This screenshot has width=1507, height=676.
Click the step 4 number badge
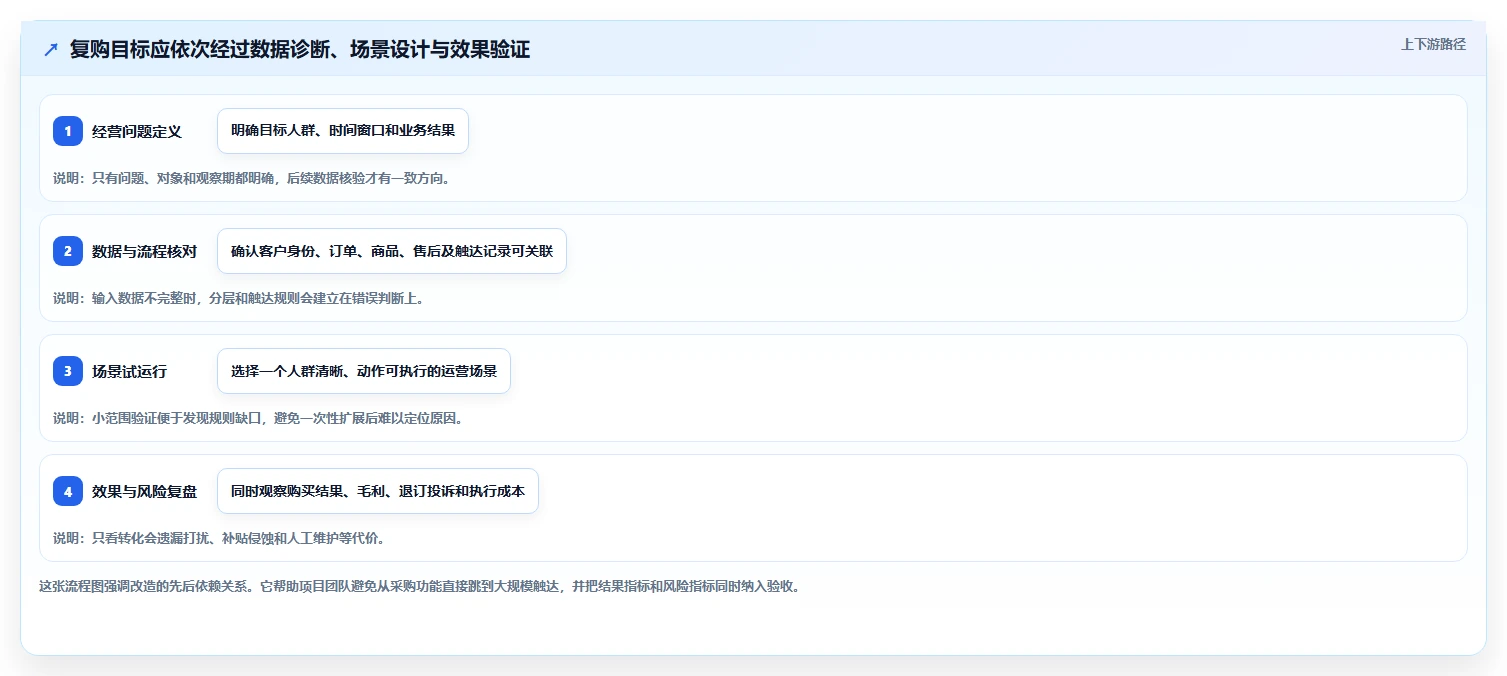[x=68, y=491]
